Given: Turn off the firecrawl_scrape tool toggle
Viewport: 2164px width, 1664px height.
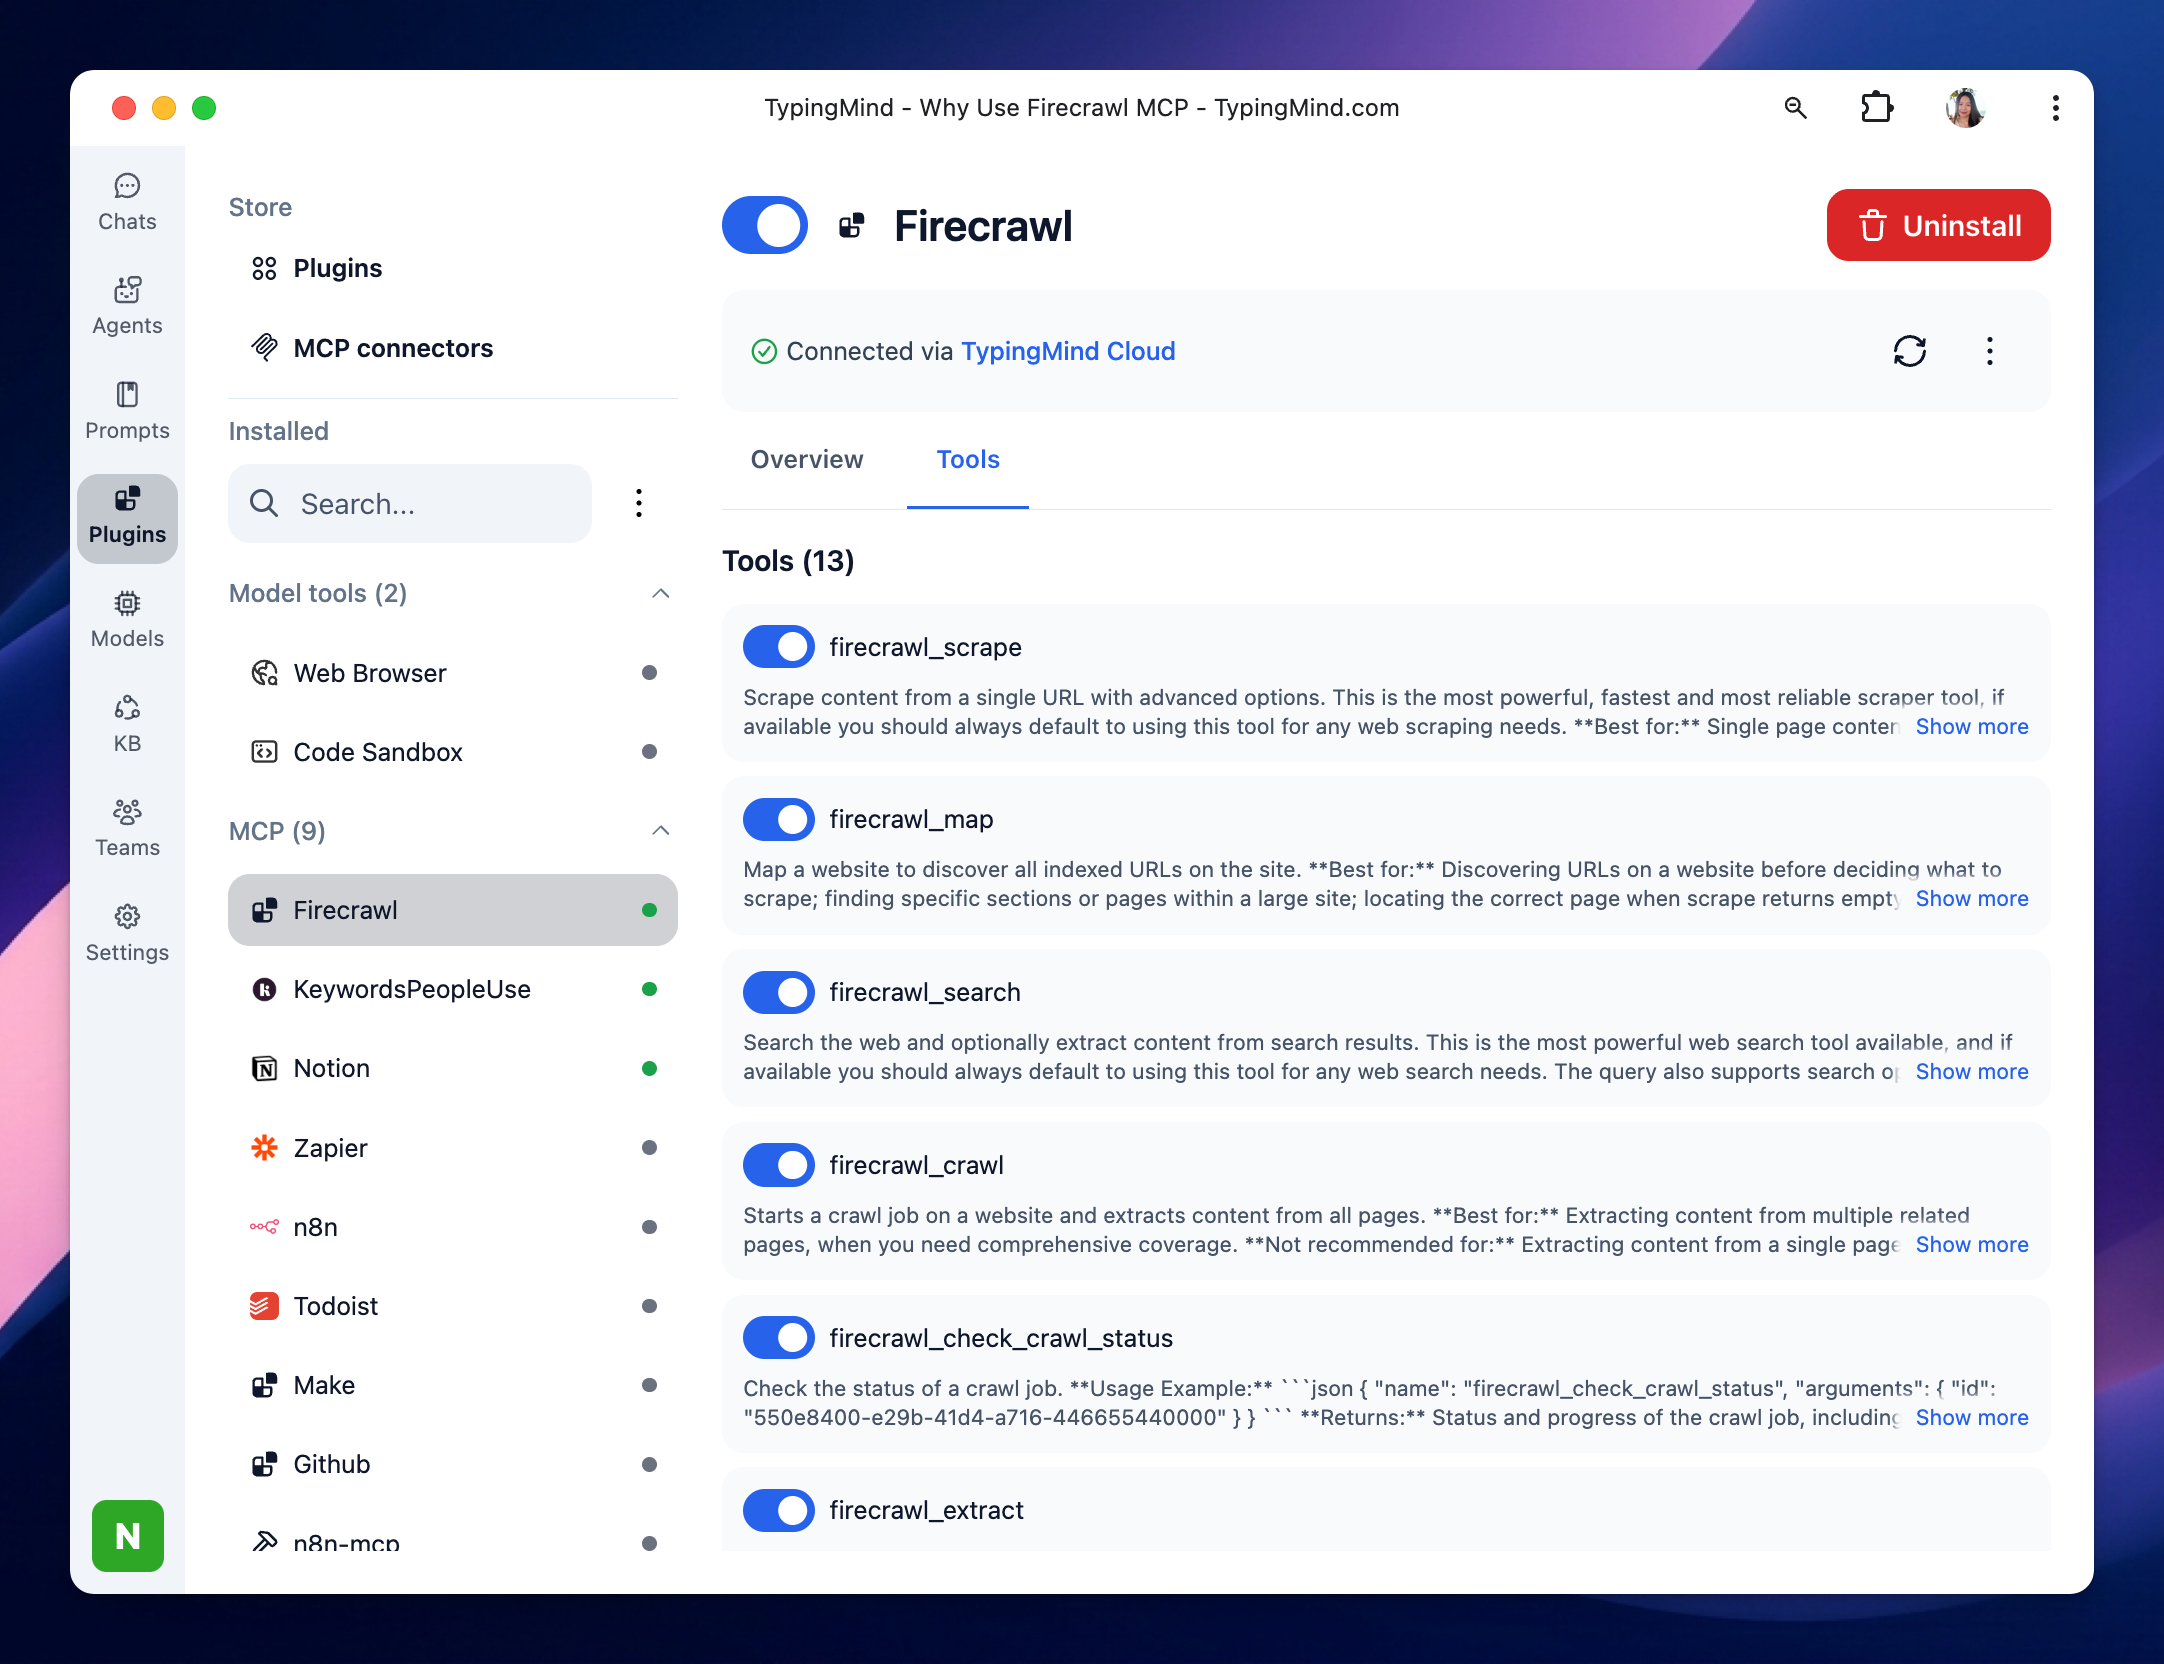Looking at the screenshot, I should (778, 647).
